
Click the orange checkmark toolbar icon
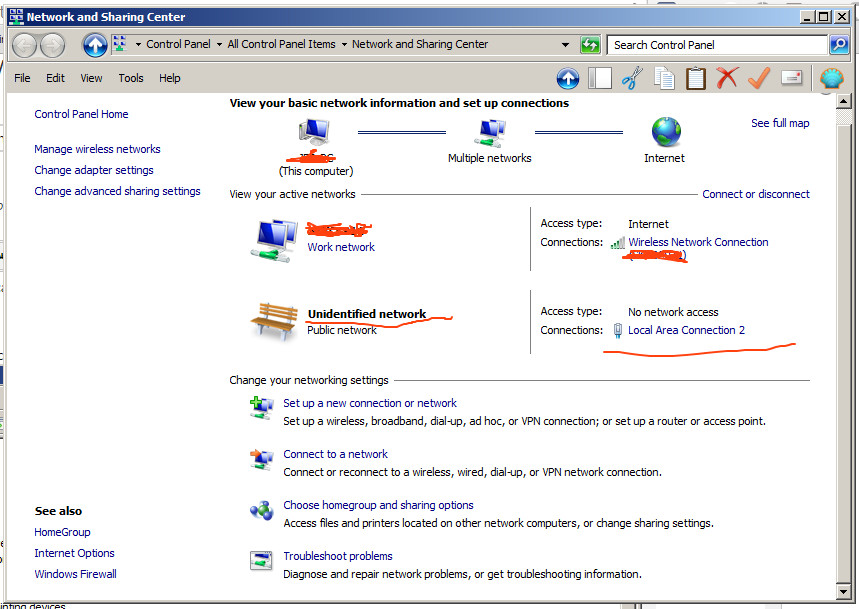point(759,78)
